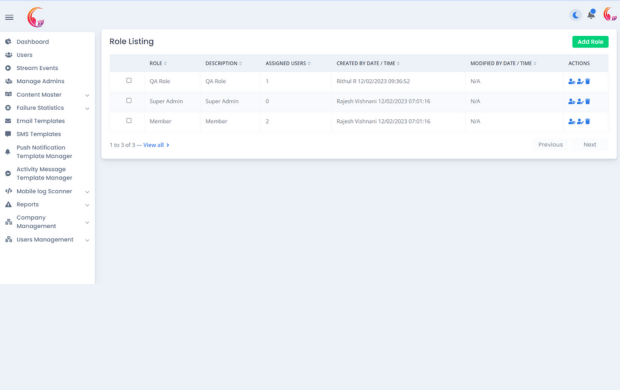Delete Super Admin role with trash icon
Image resolution: width=620 pixels, height=390 pixels.
coord(588,102)
